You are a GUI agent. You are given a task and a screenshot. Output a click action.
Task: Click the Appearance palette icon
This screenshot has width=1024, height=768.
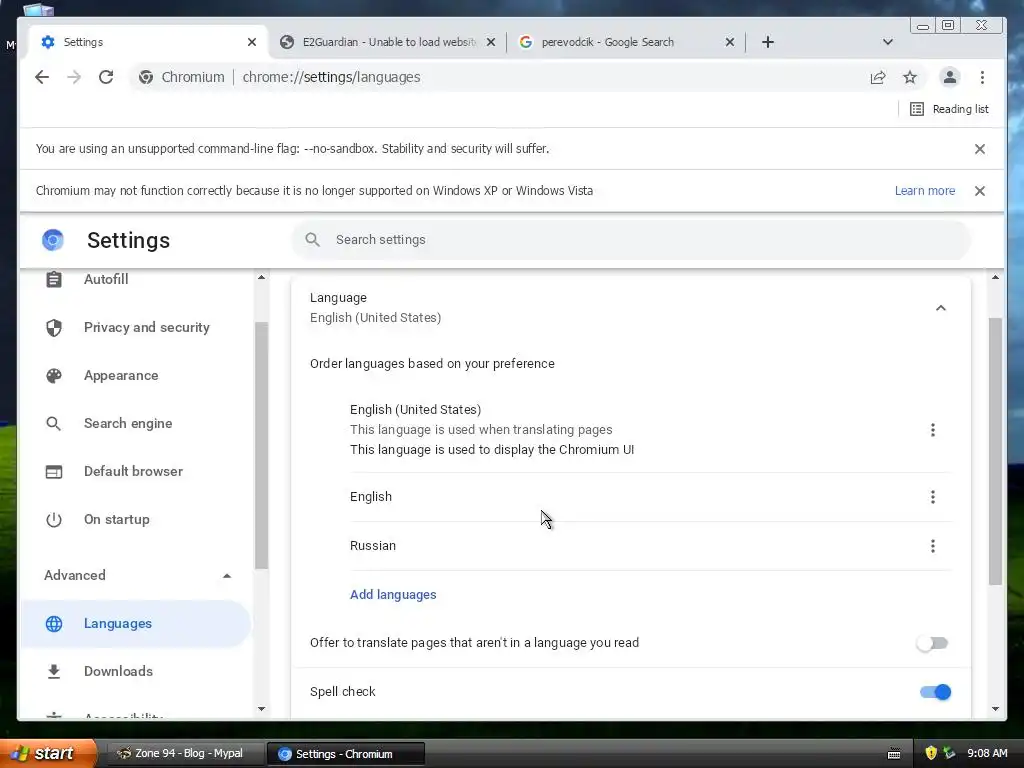pos(54,376)
